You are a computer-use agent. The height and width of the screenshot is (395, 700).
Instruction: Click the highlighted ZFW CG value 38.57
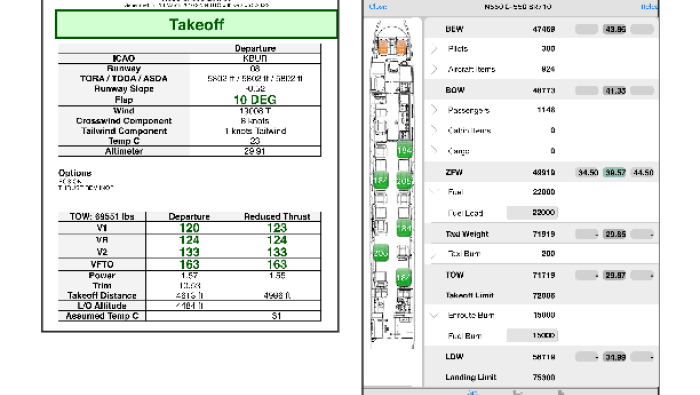615,172
